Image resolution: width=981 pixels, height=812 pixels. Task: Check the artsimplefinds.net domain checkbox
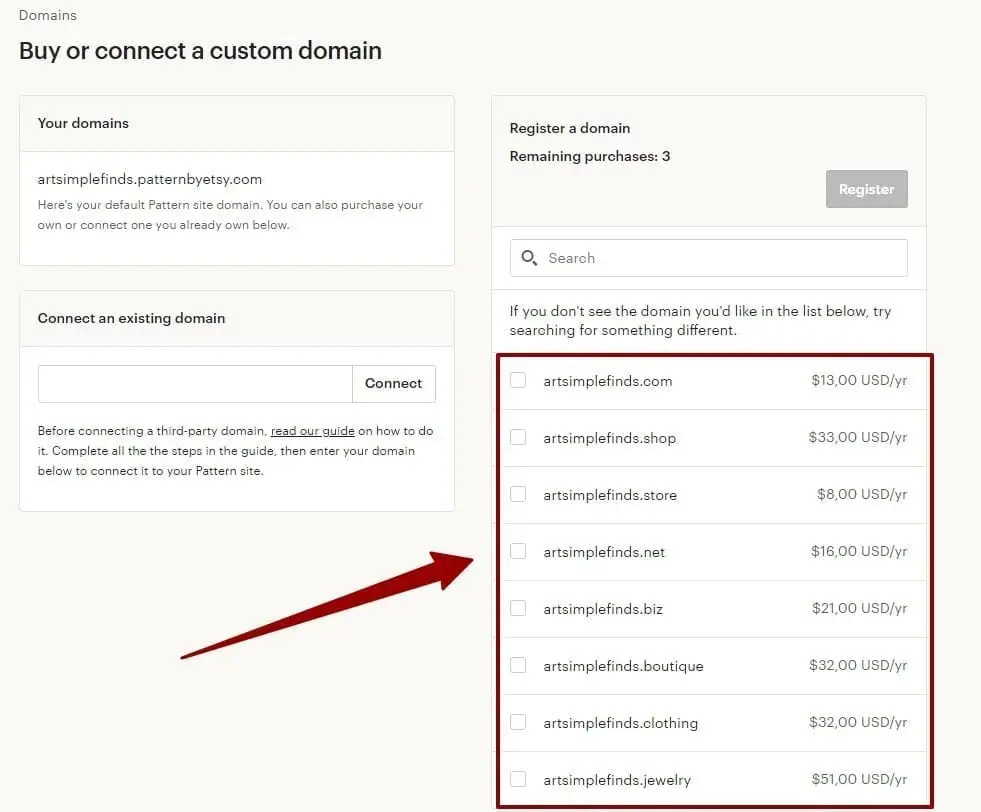[x=518, y=552]
